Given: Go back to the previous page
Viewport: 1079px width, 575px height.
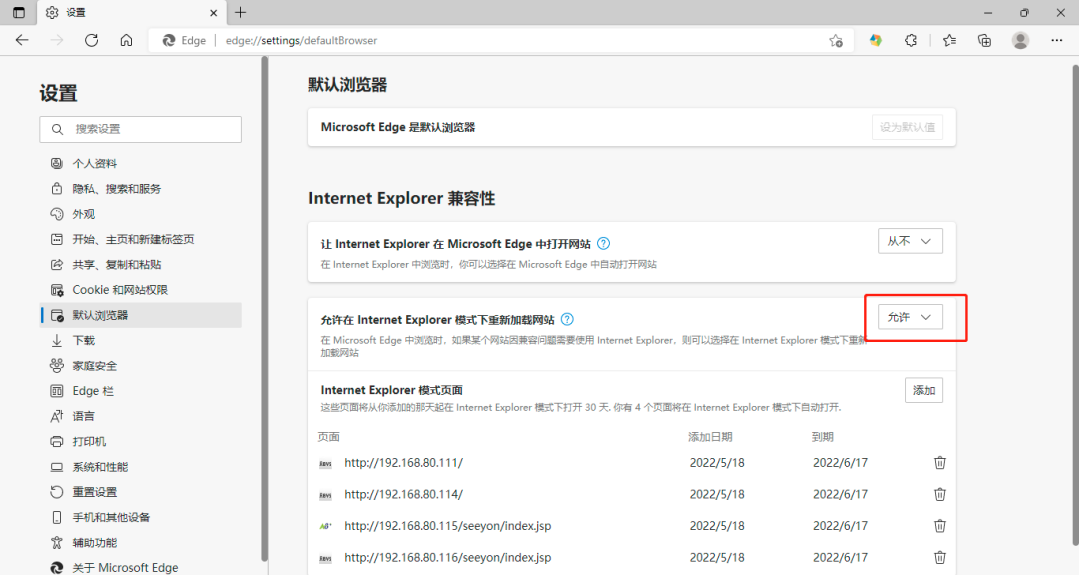Looking at the screenshot, I should (x=22, y=41).
